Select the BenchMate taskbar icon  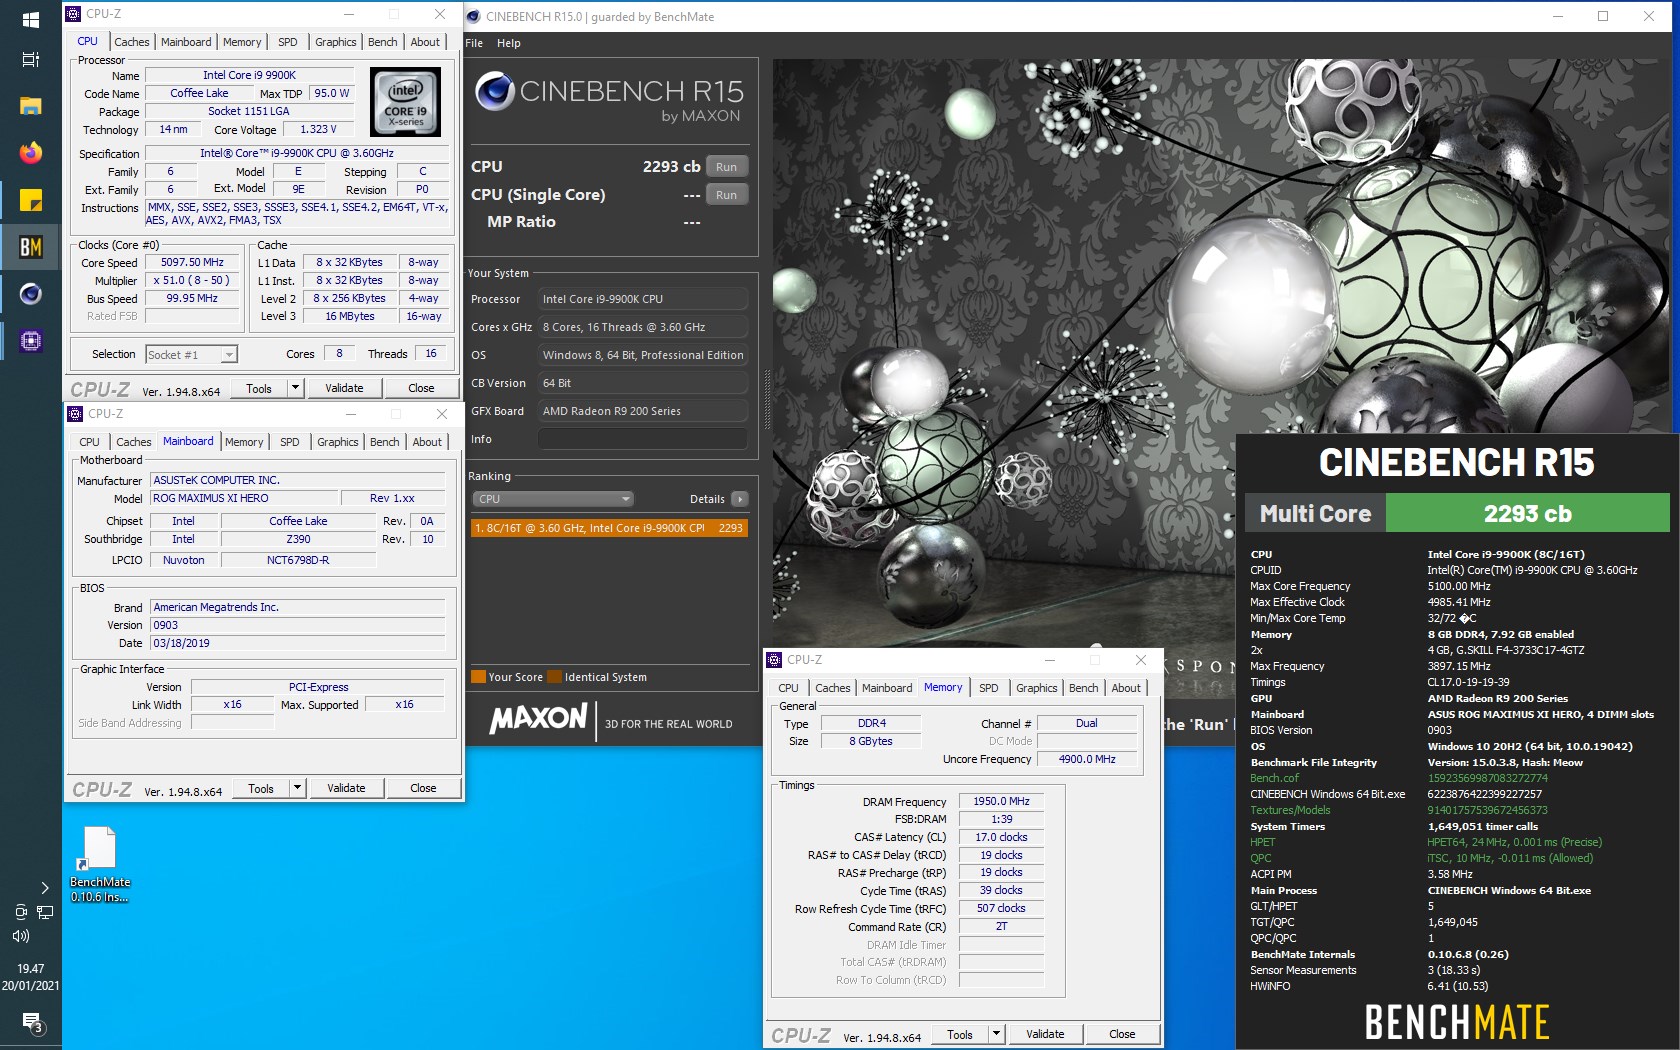30,247
